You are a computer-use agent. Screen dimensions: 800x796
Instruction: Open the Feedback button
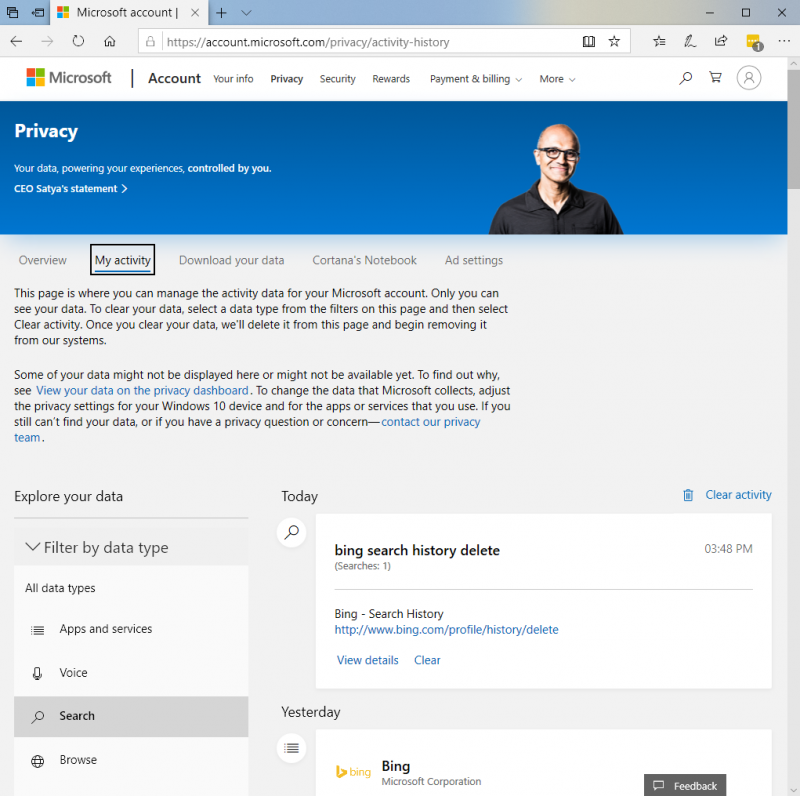point(685,785)
